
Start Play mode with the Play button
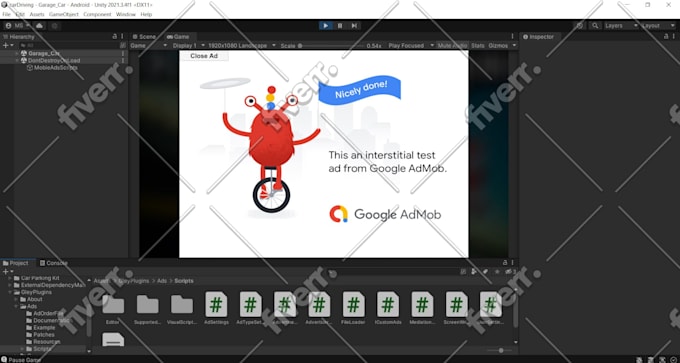[325, 26]
